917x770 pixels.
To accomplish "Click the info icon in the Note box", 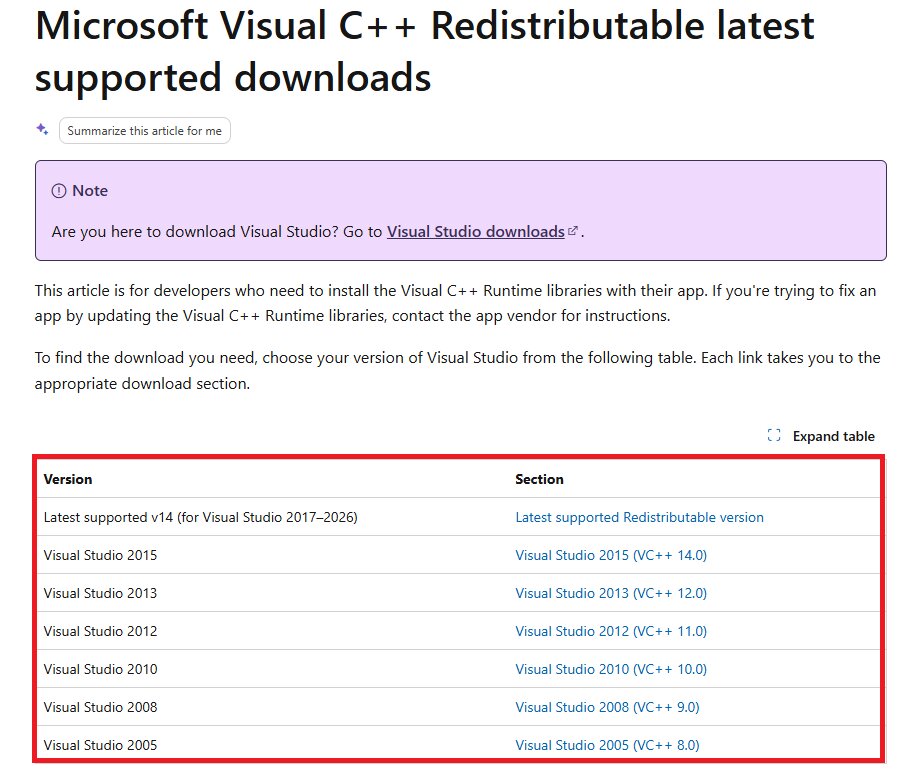I will [x=57, y=190].
